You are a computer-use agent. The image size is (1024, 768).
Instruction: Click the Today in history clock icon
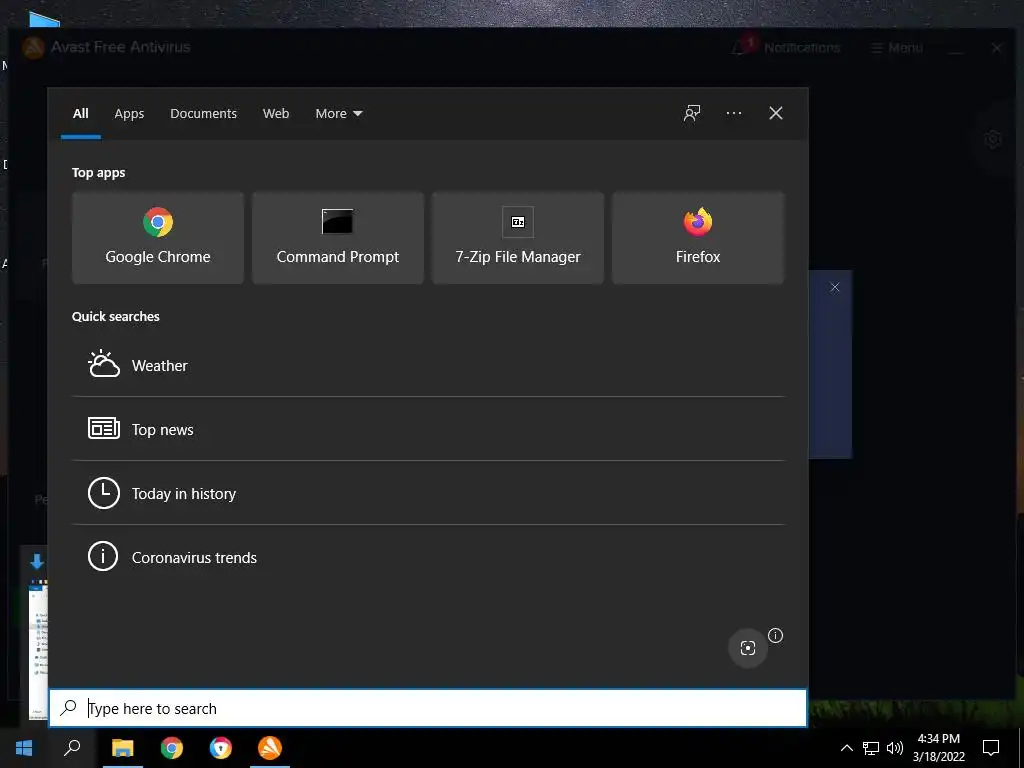[x=104, y=492]
